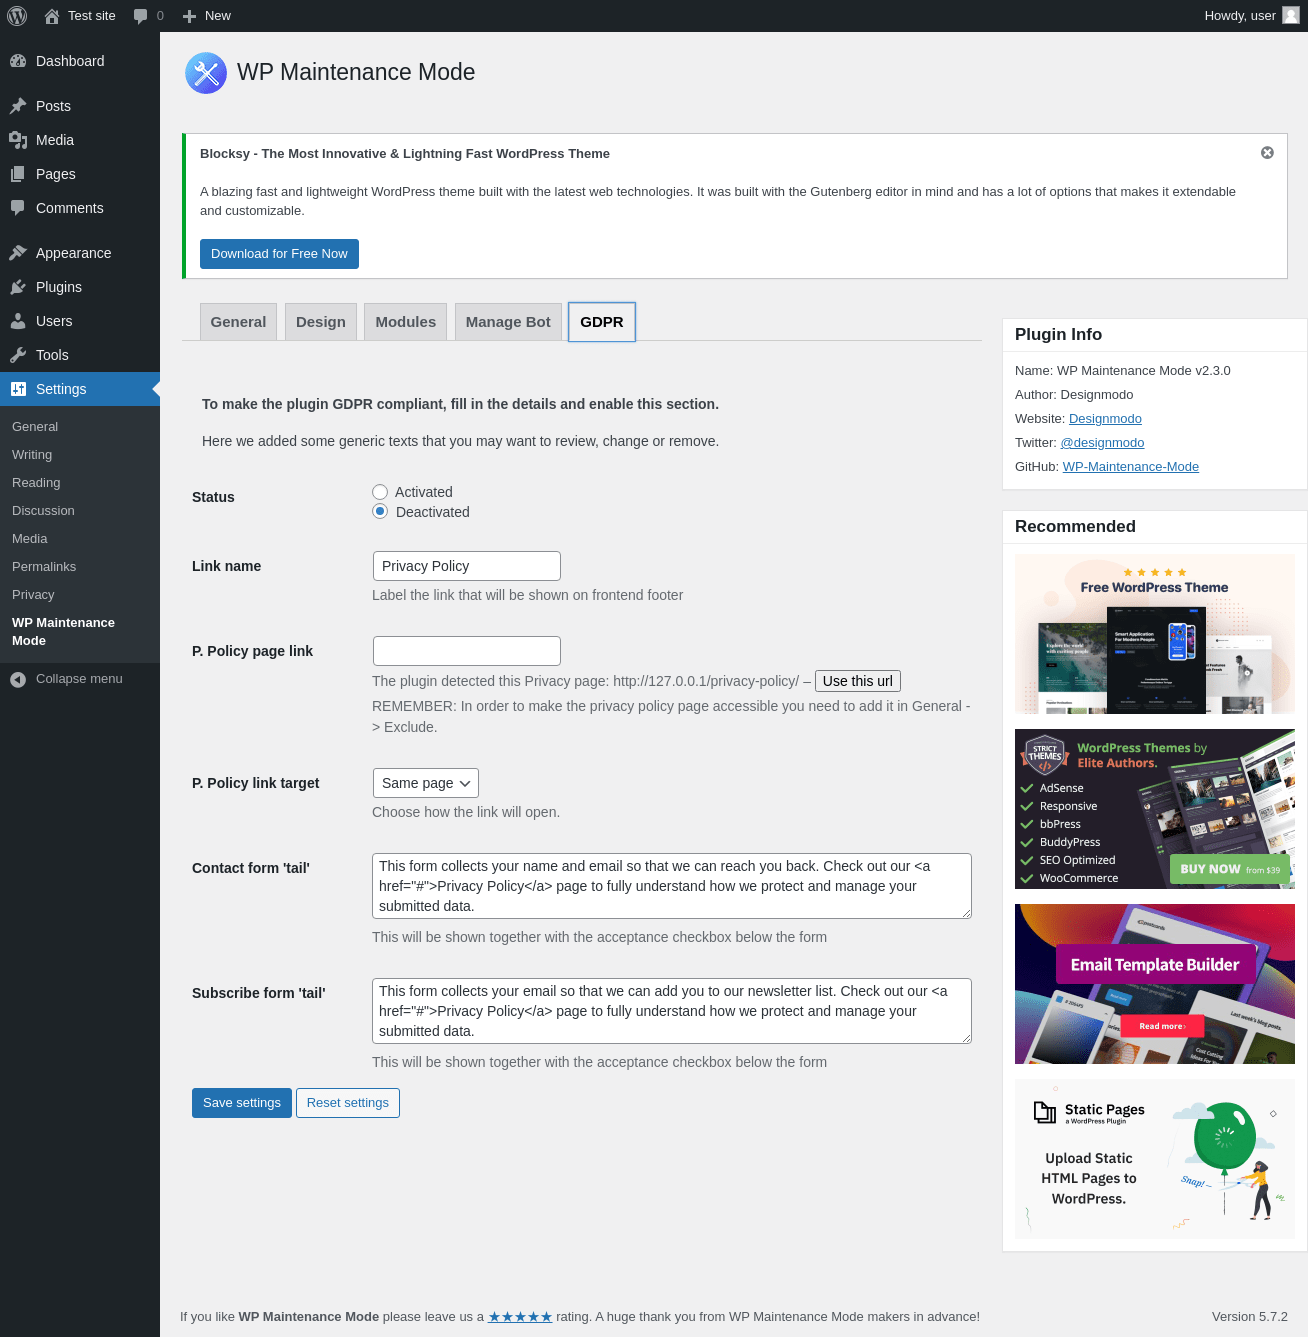This screenshot has height=1337, width=1308.
Task: Open the Media settings submenu item
Action: (x=30, y=539)
